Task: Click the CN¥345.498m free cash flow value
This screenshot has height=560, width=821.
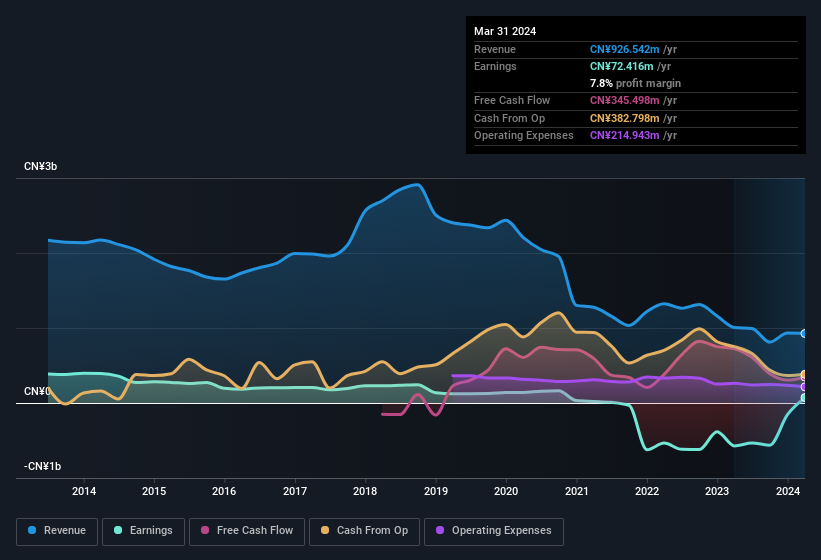Action: 624,100
